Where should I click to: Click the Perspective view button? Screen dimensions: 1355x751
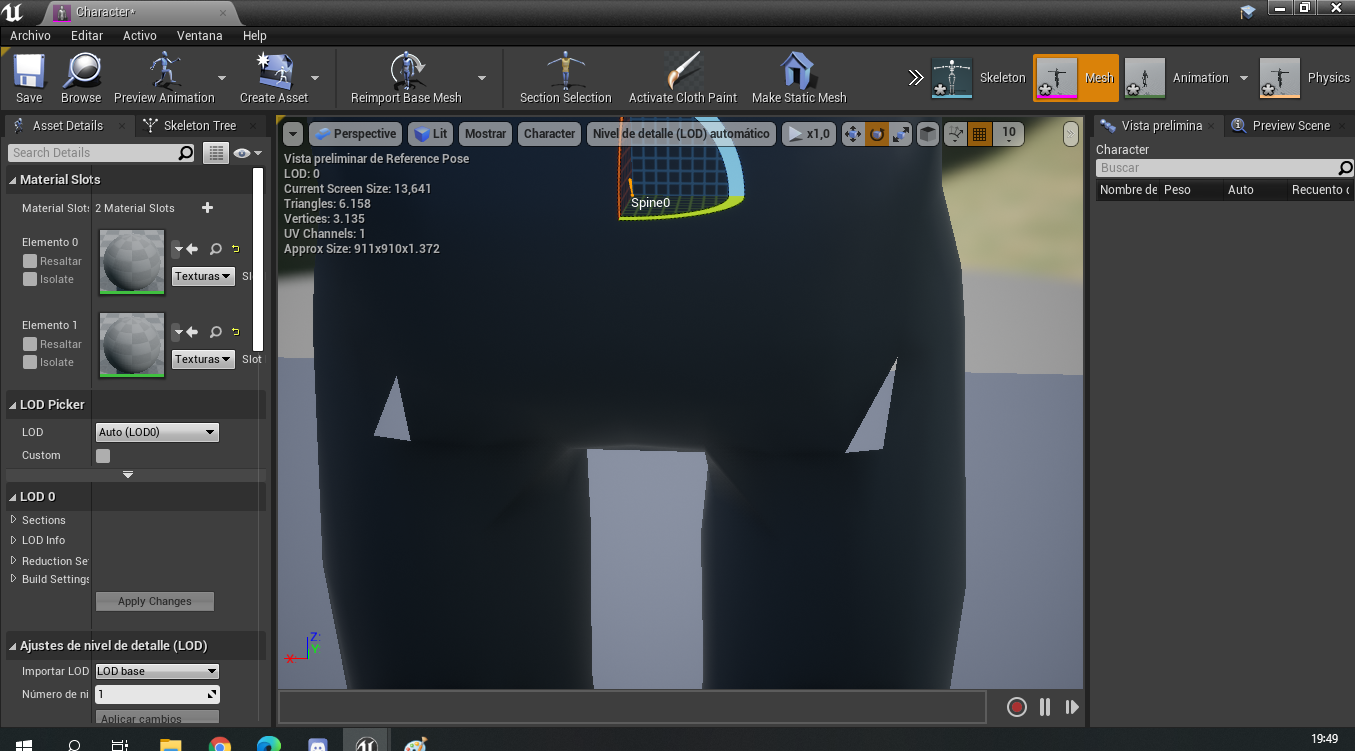click(x=355, y=134)
